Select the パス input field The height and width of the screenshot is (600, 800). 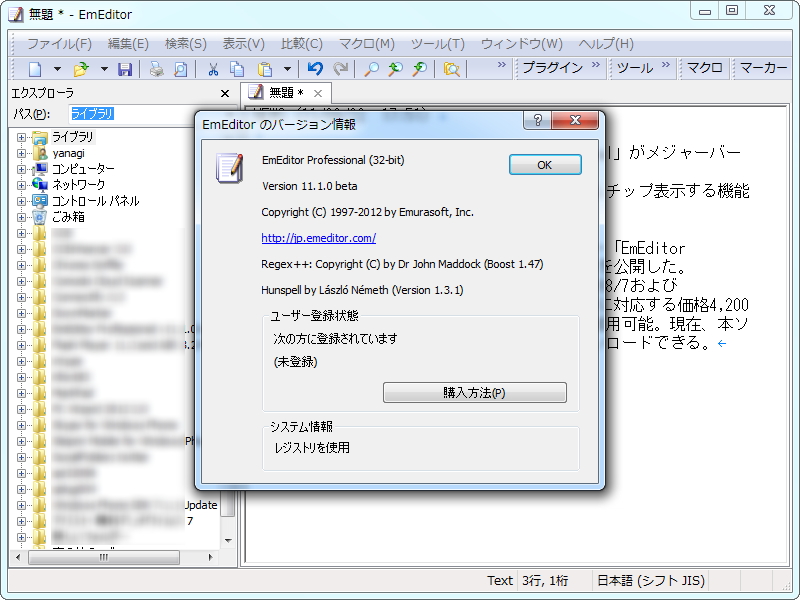click(120, 113)
